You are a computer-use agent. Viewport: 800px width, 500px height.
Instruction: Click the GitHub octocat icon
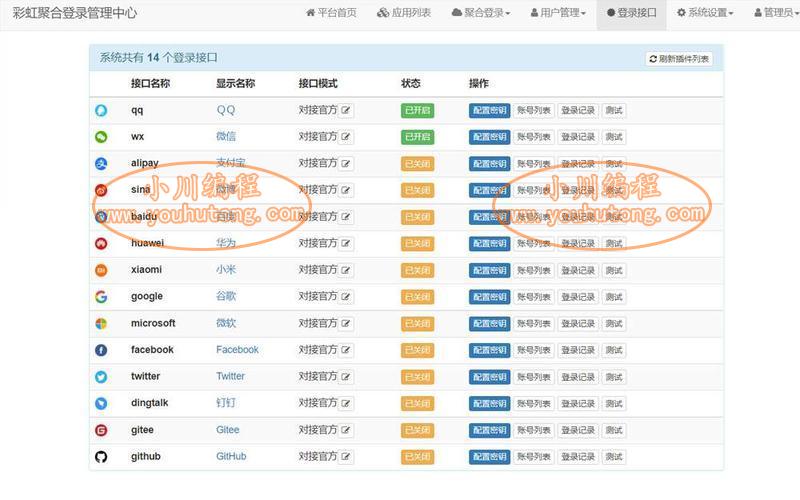coord(101,457)
